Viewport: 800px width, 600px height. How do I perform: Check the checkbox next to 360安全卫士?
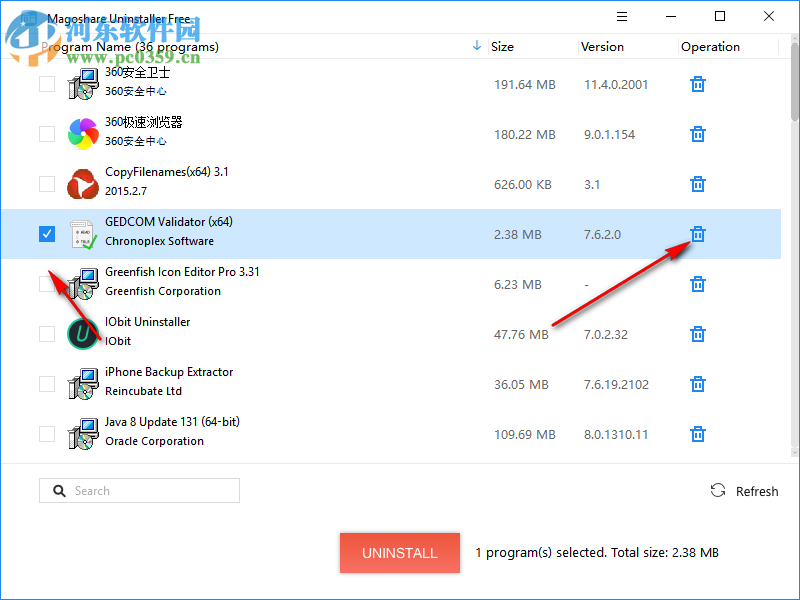coord(46,84)
